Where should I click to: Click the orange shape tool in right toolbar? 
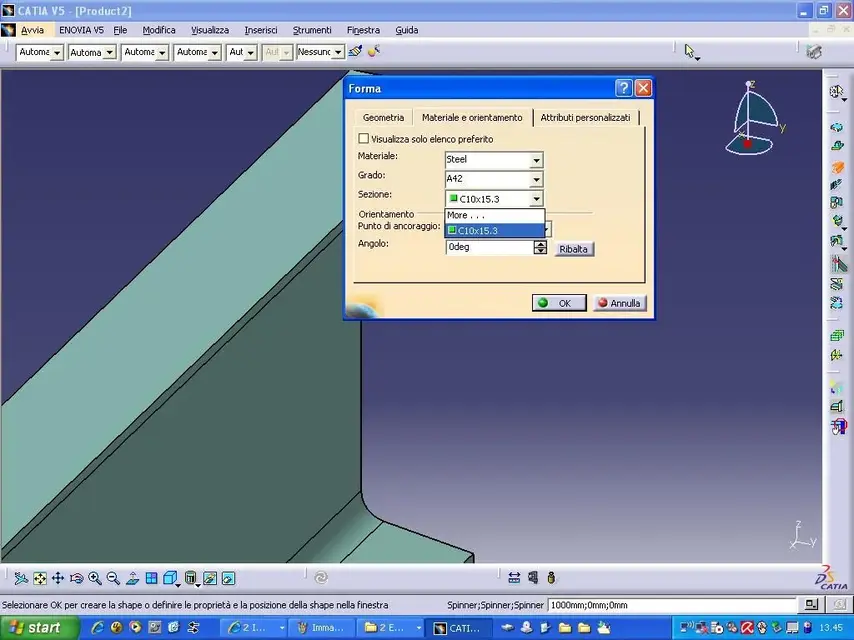[837, 167]
